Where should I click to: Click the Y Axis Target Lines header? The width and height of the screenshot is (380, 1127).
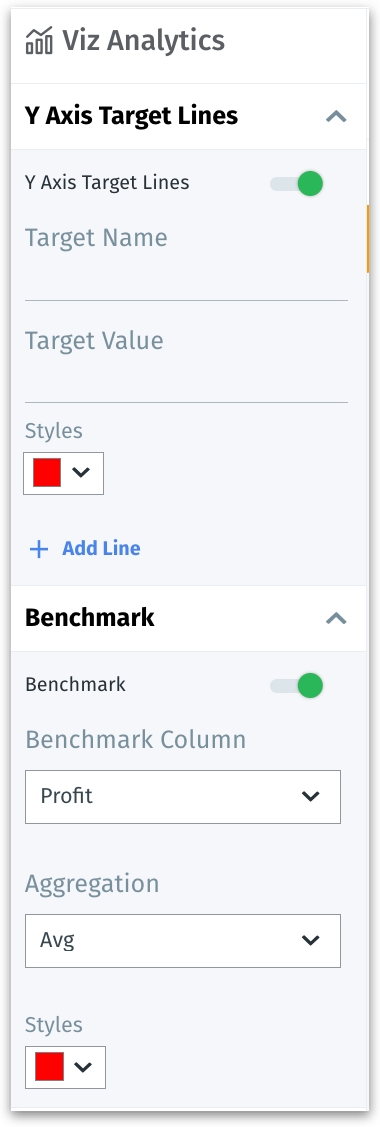tap(131, 115)
